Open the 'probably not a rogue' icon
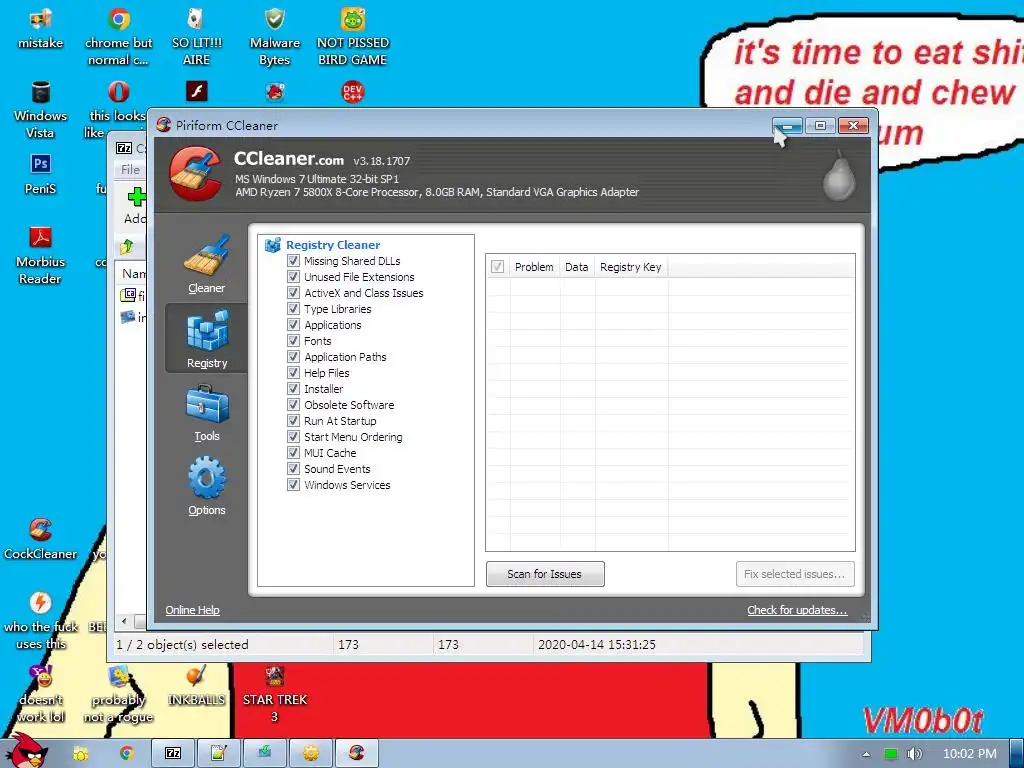Image resolution: width=1024 pixels, height=768 pixels. tap(118, 694)
